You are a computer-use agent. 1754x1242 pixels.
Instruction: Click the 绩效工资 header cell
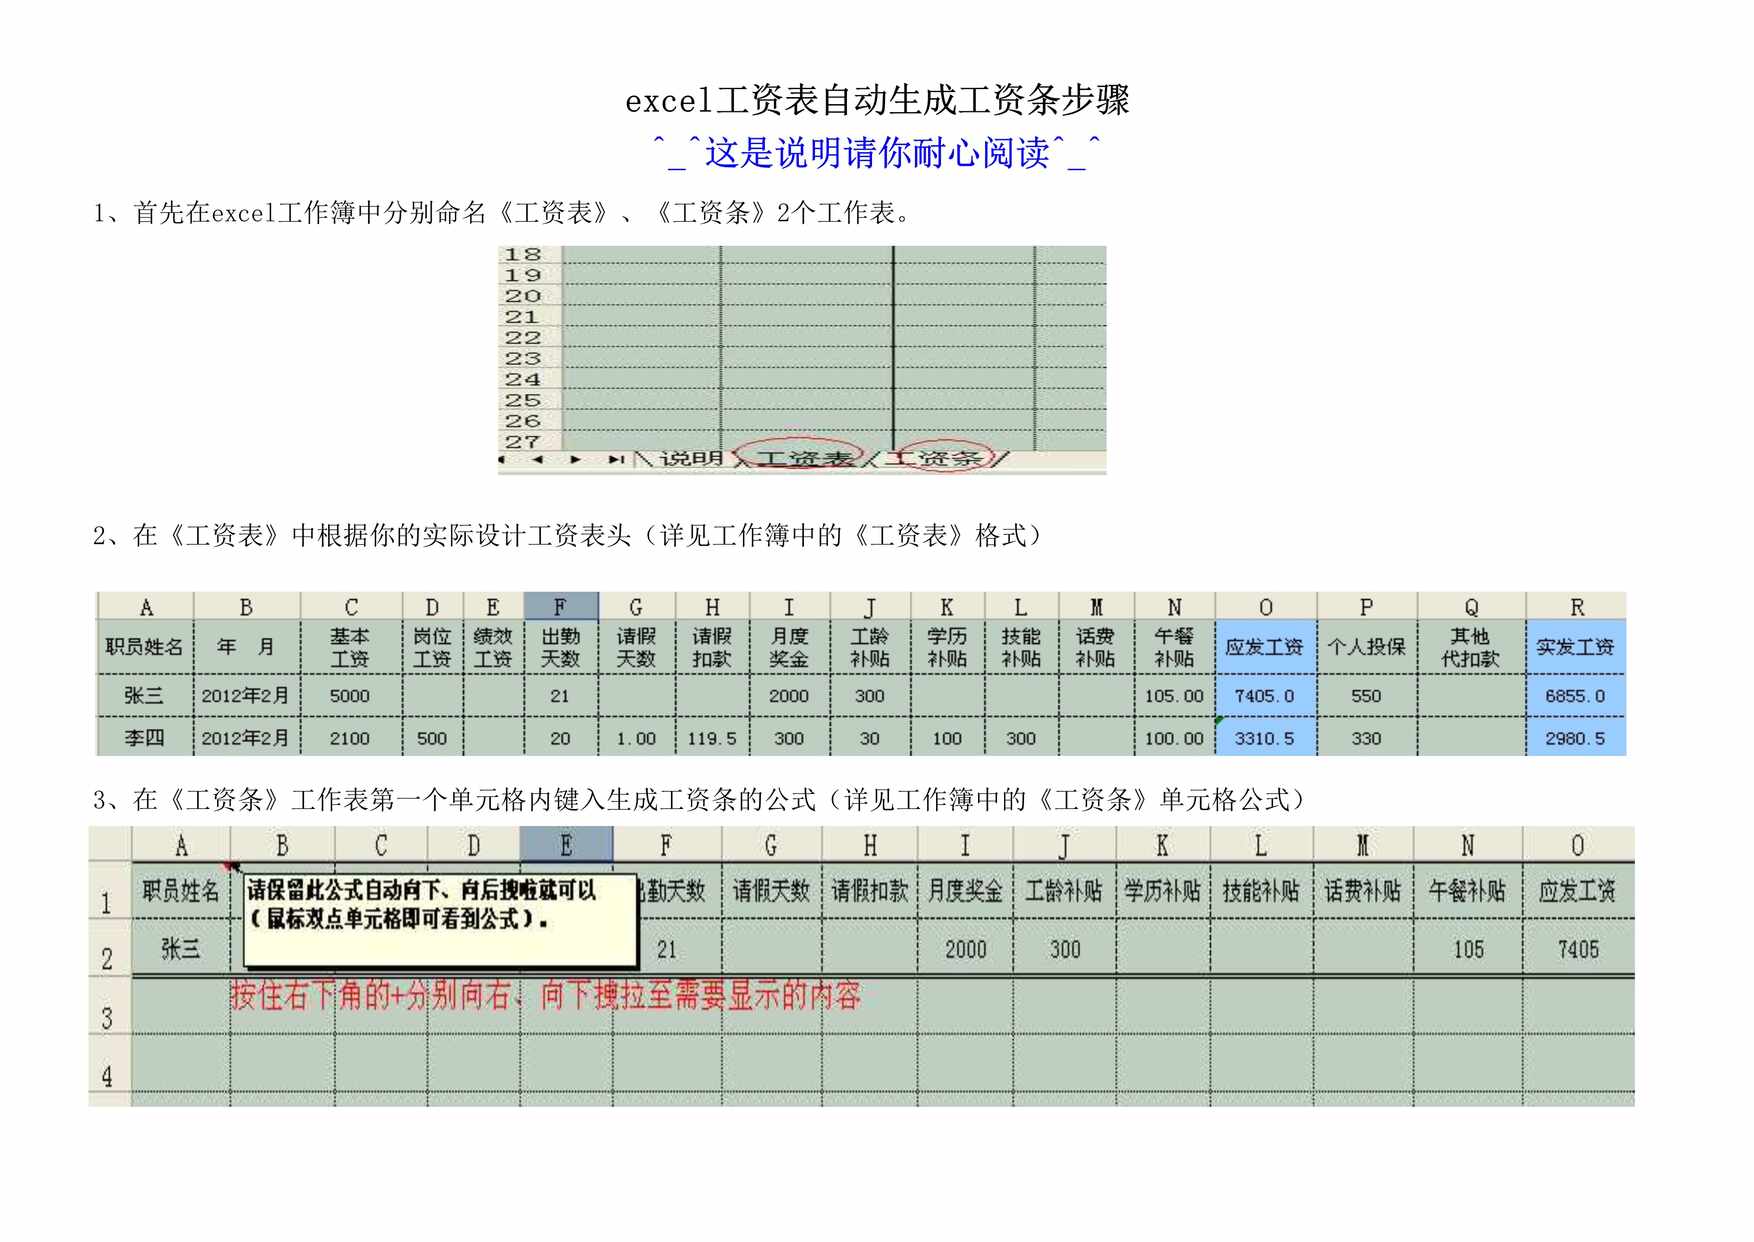click(x=493, y=647)
